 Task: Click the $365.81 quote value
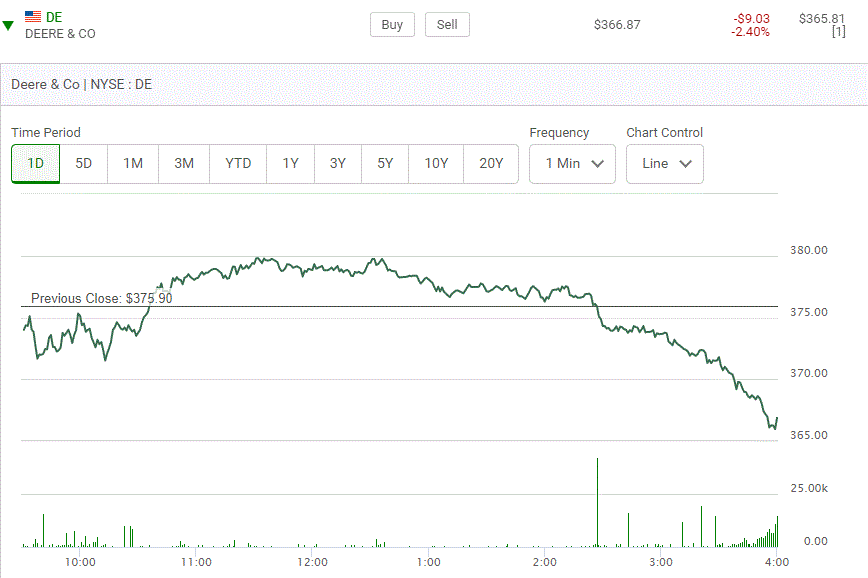tap(822, 18)
